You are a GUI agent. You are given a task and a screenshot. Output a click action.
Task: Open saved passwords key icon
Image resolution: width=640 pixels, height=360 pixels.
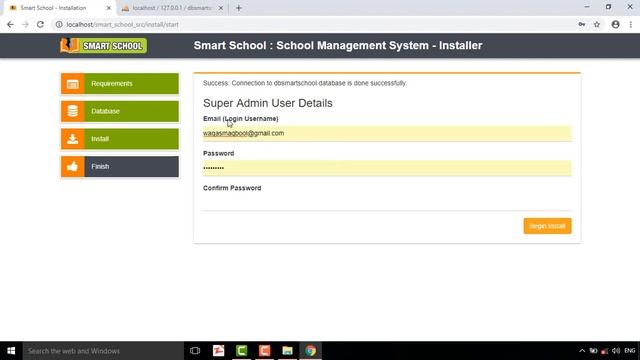[x=582, y=24]
